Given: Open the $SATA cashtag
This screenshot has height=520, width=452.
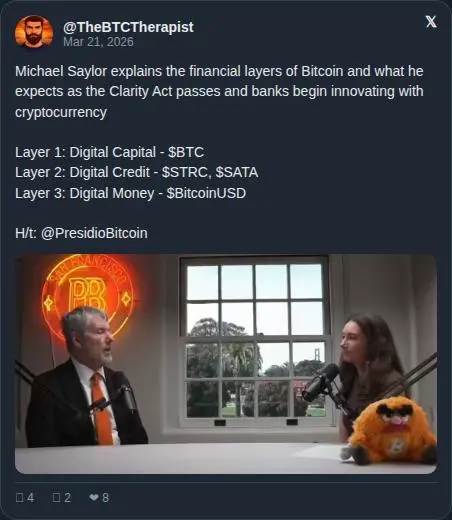Looking at the screenshot, I should coord(237,173).
